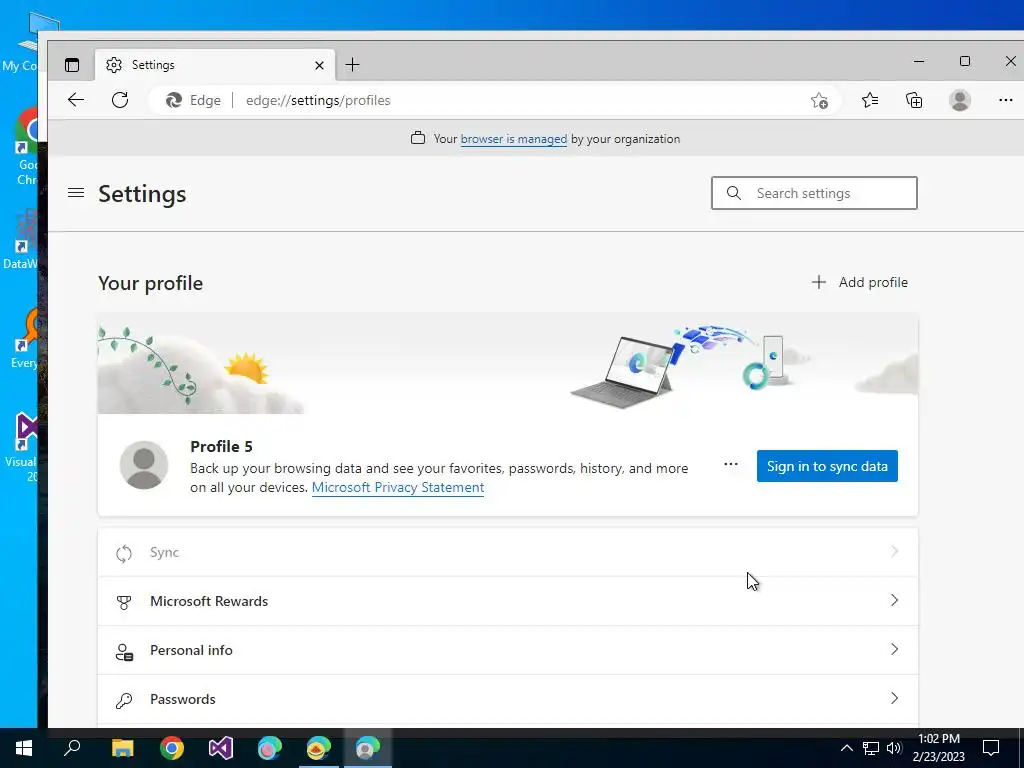This screenshot has height=768, width=1024.
Task: Open the browser is managed link
Action: click(513, 138)
